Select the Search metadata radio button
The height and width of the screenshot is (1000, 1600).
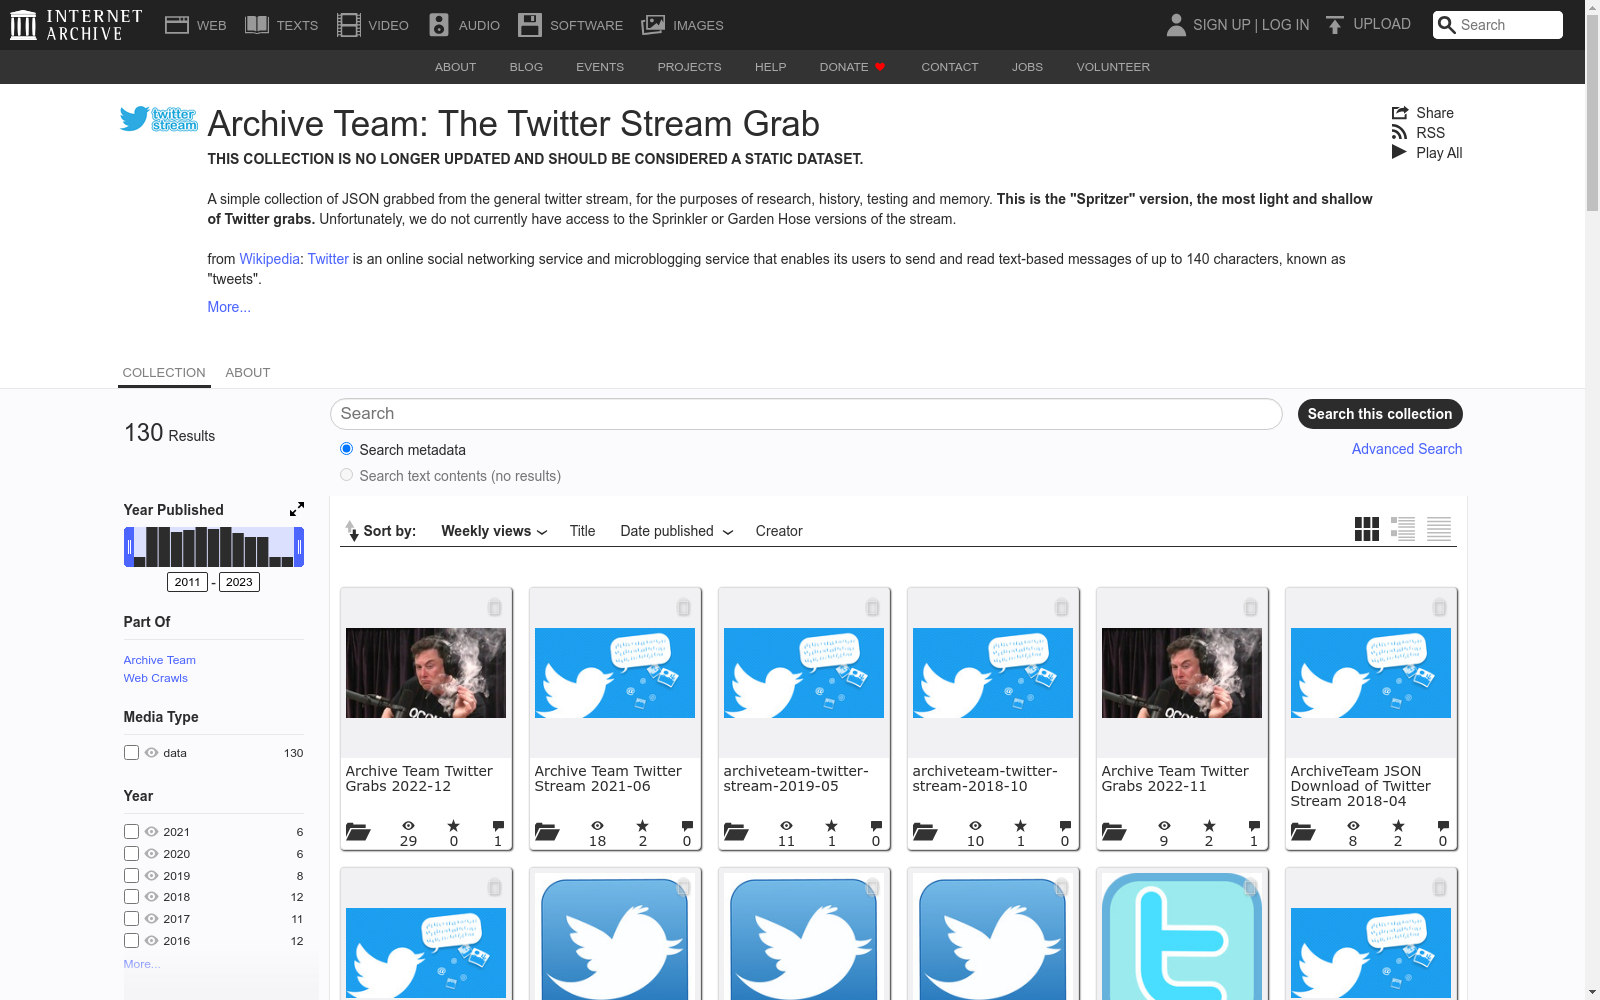pyautogui.click(x=346, y=449)
